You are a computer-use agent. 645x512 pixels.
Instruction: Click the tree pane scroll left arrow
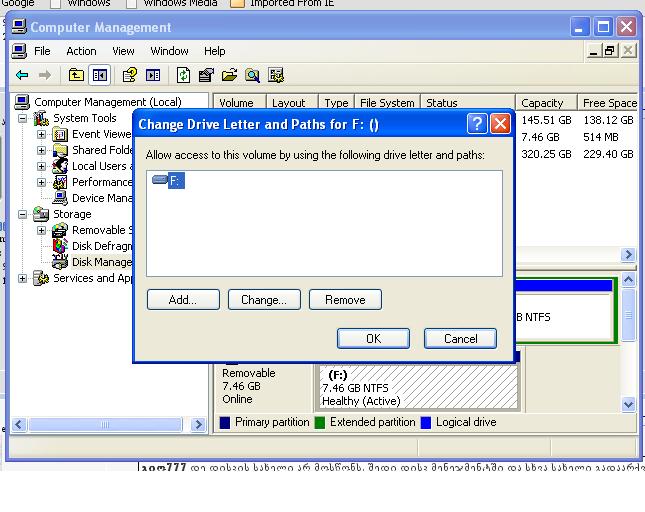(19, 424)
